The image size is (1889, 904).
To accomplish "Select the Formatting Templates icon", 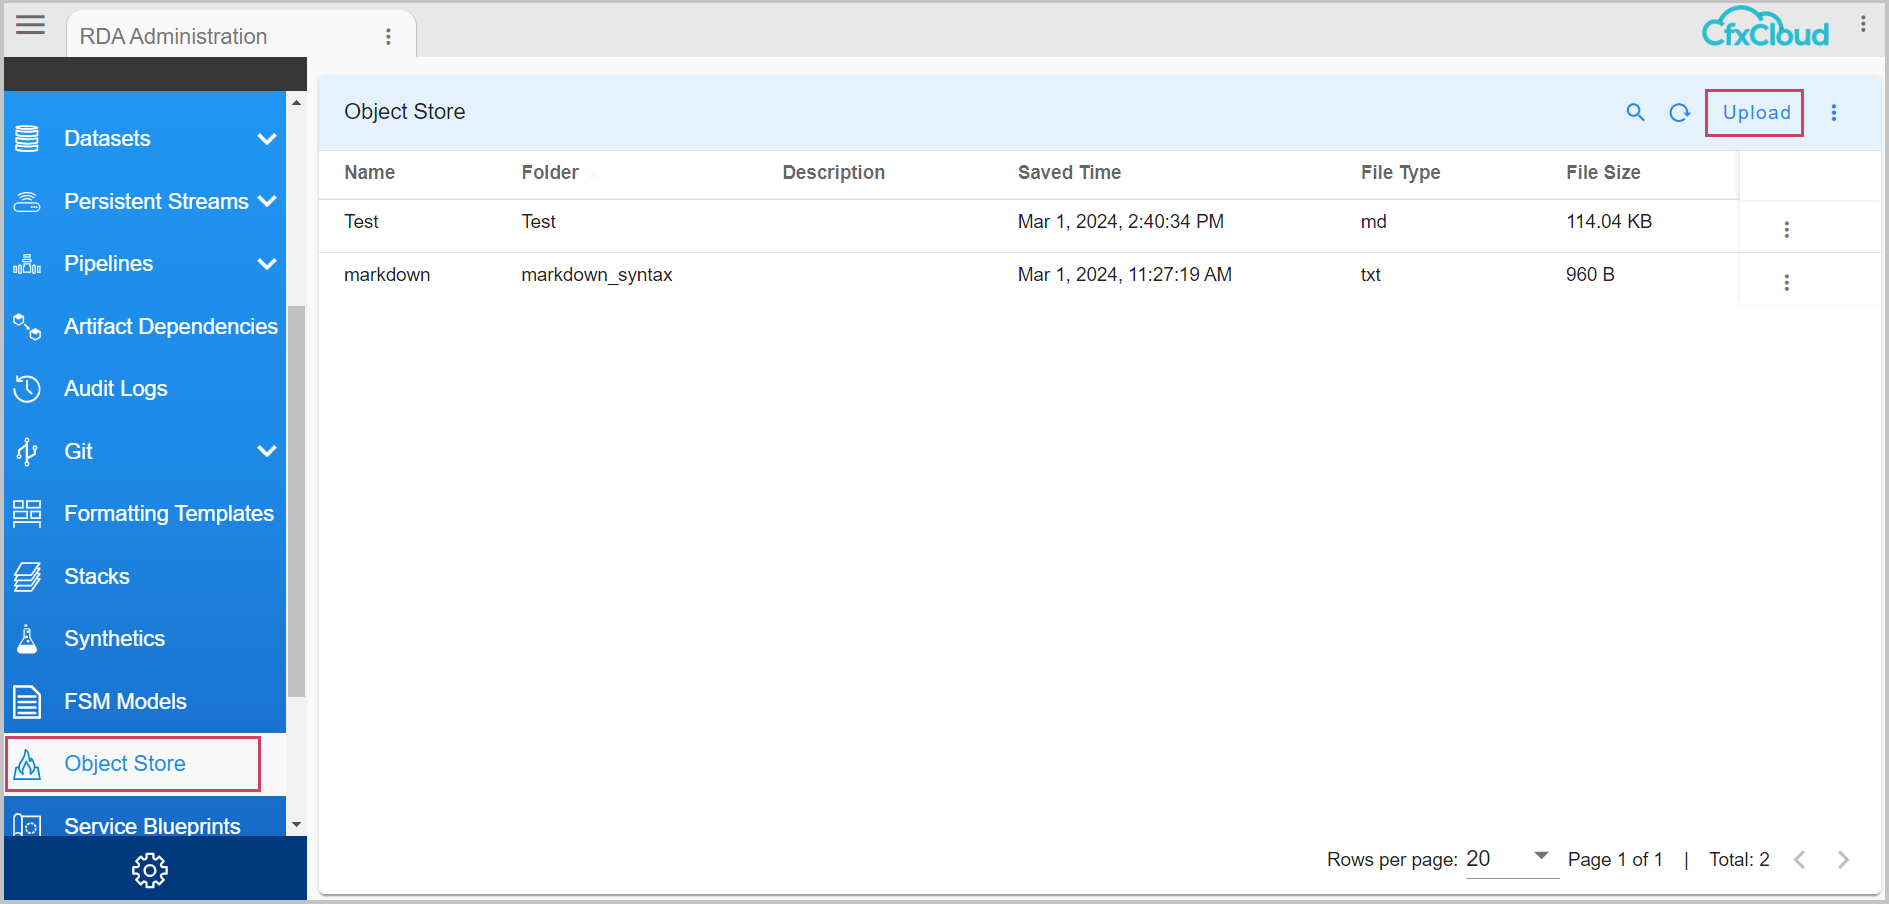I will (27, 513).
